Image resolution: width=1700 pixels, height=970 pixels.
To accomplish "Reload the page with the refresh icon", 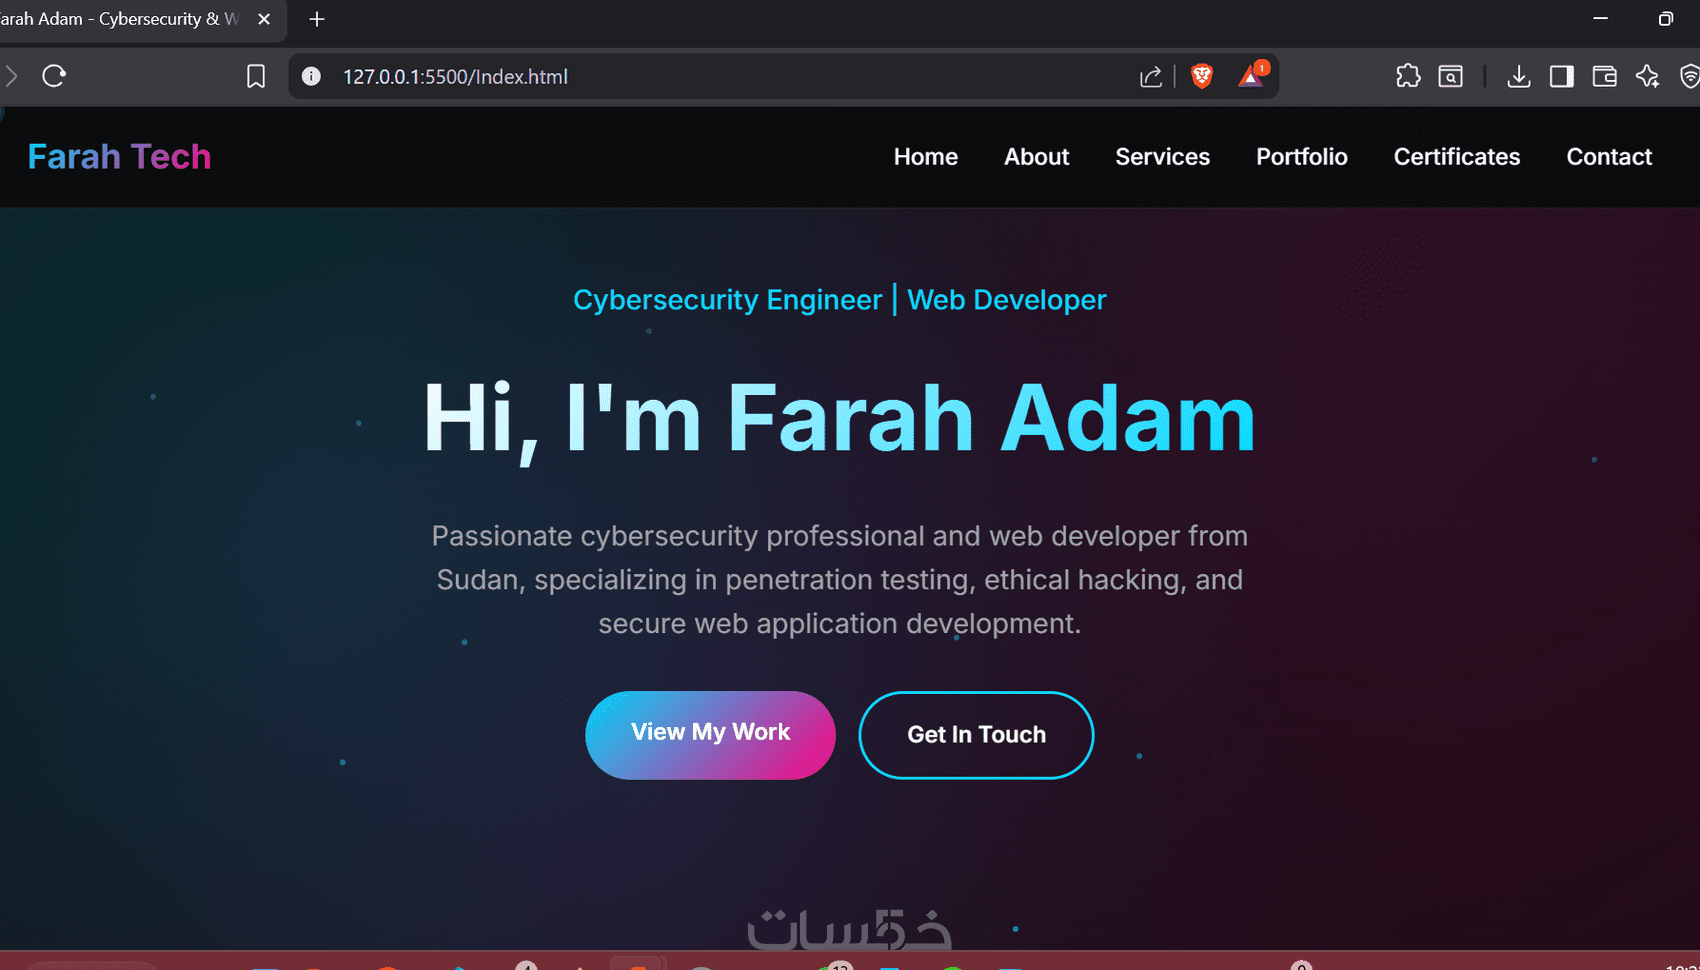I will (x=54, y=76).
